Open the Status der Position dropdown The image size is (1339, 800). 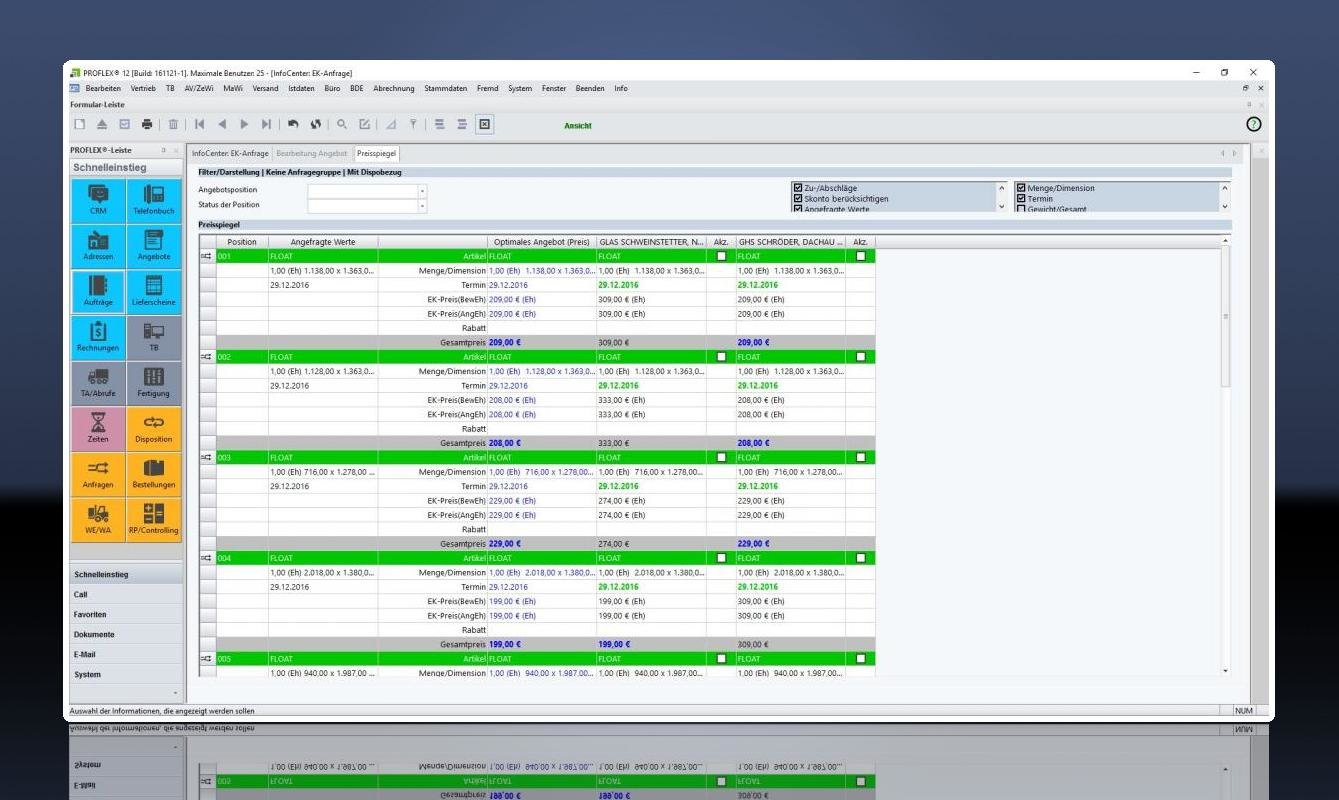click(422, 206)
